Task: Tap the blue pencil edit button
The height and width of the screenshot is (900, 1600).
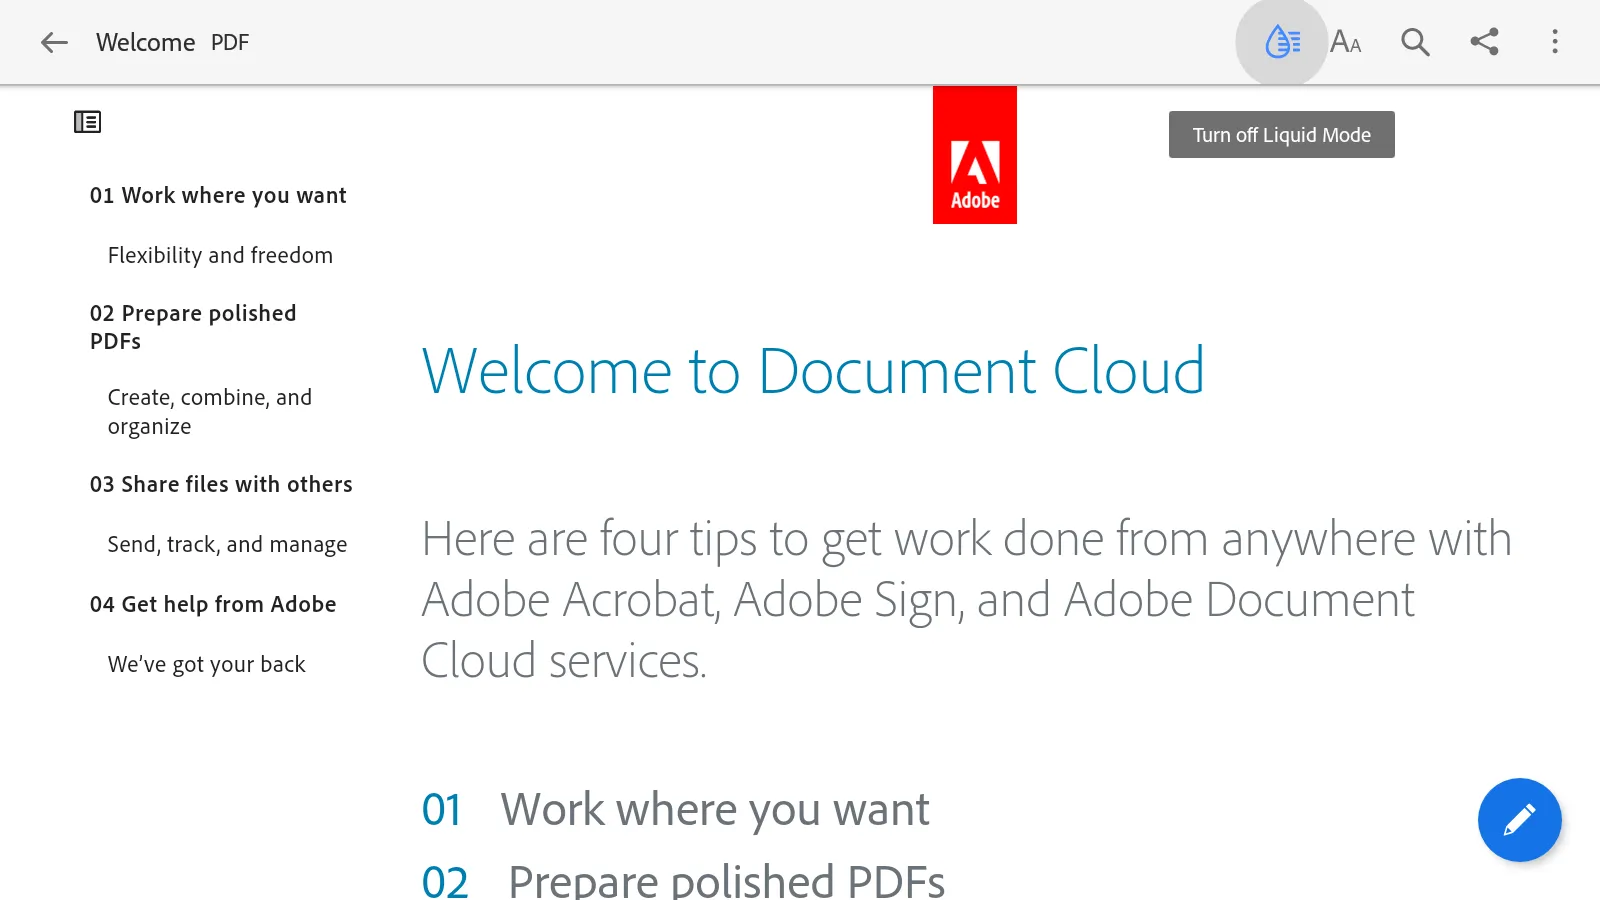Action: tap(1519, 820)
